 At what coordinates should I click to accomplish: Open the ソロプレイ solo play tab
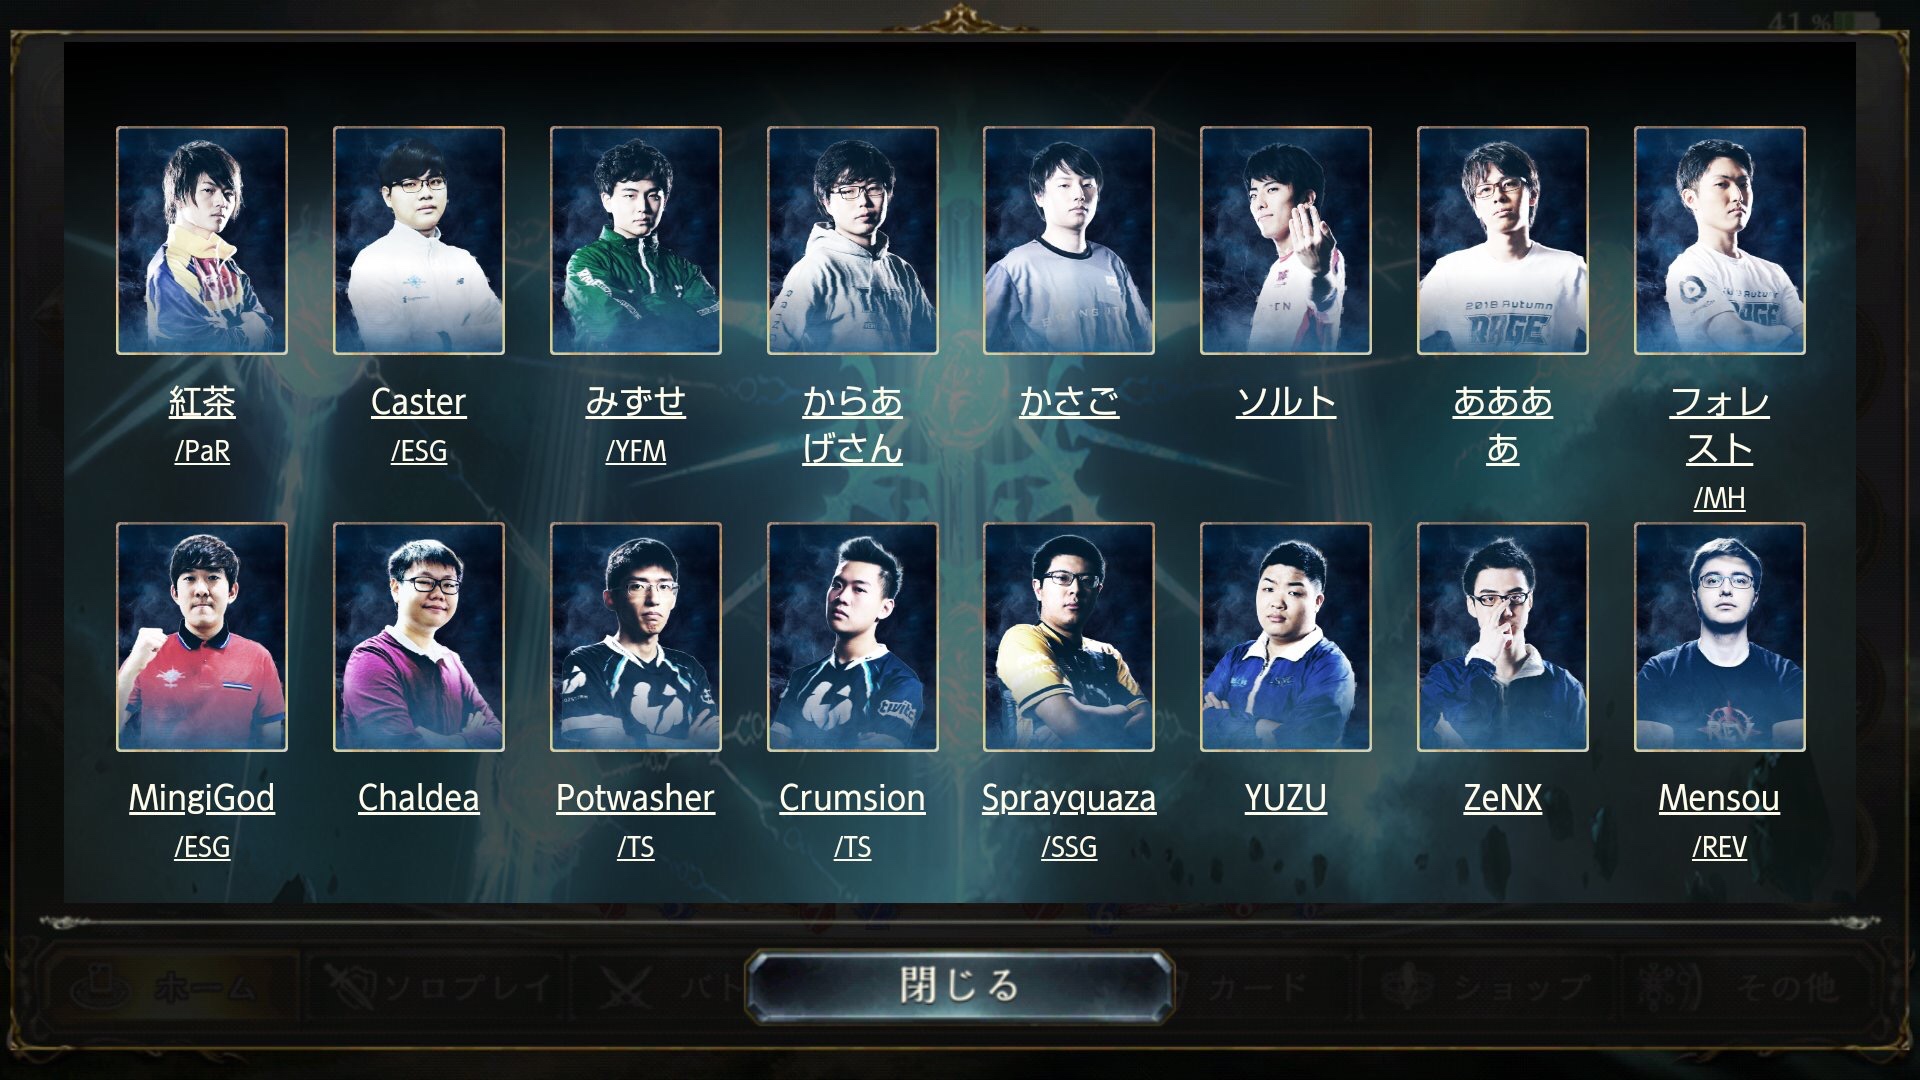(x=440, y=988)
